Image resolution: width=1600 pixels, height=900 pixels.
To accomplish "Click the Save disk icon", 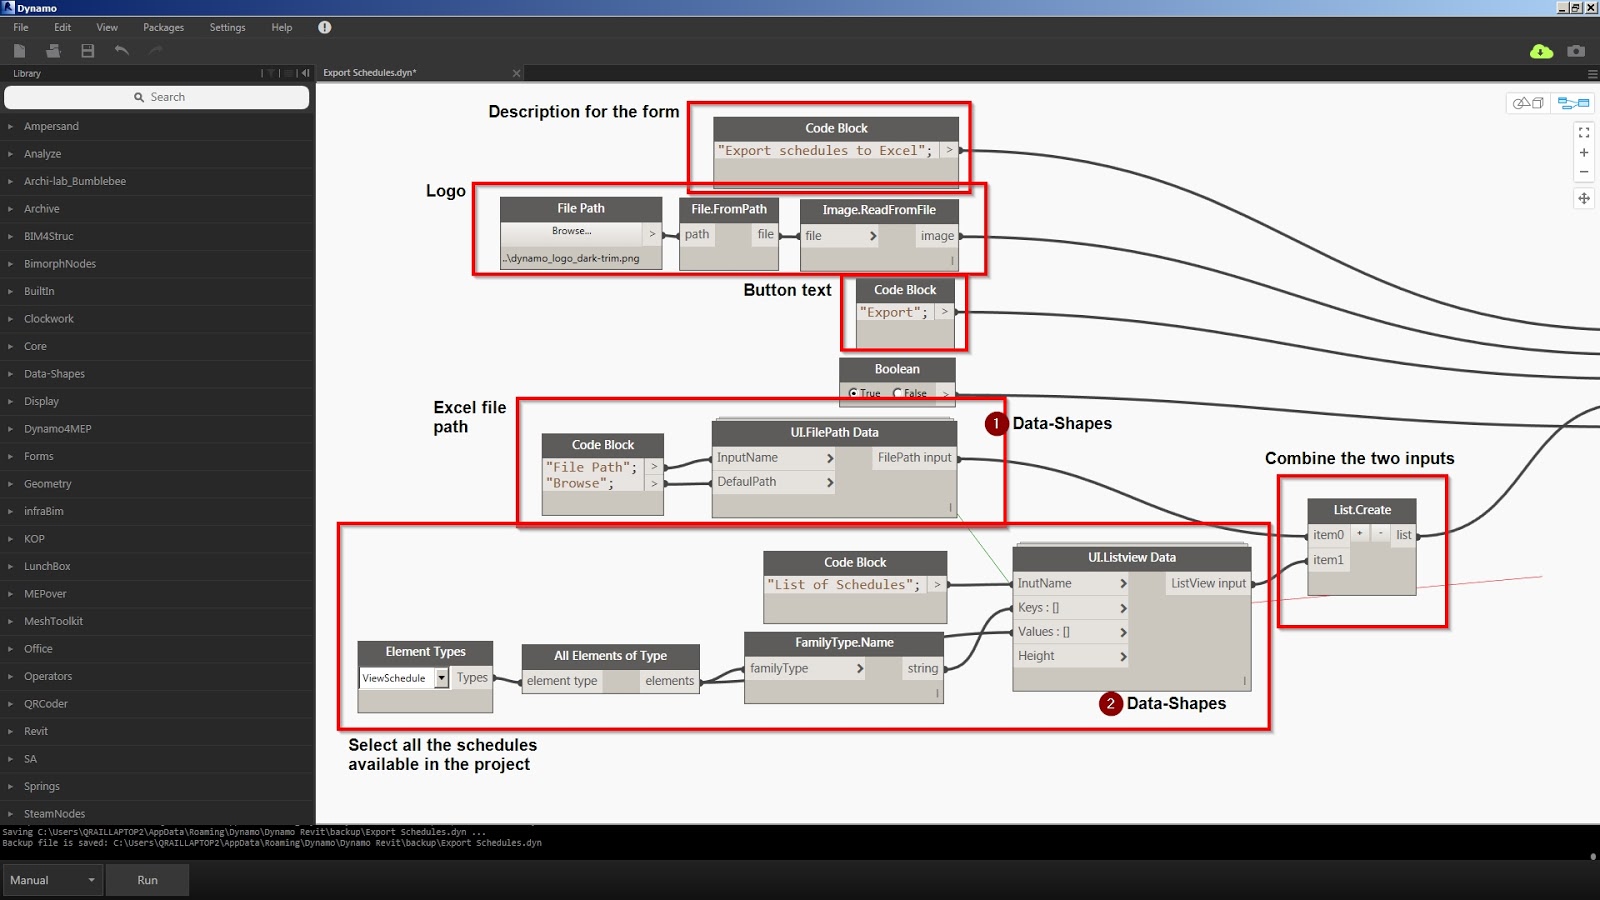I will [88, 51].
